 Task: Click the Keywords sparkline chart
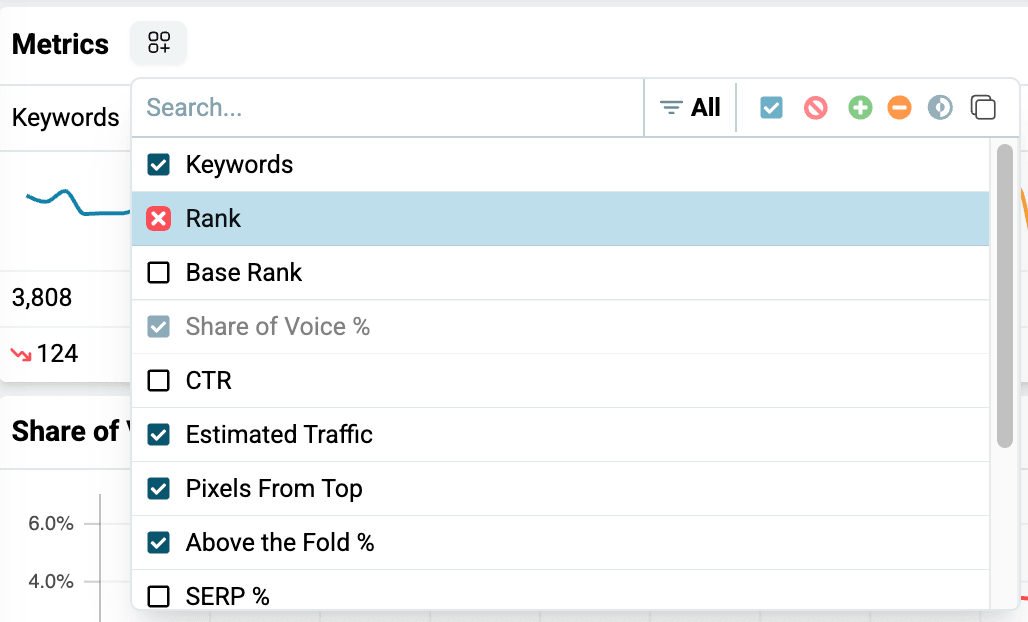[x=78, y=202]
